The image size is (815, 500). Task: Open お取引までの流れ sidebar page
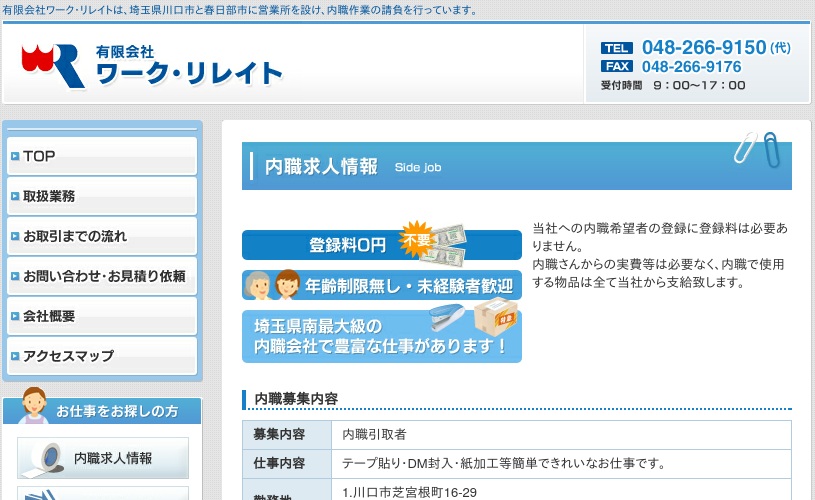(100, 236)
